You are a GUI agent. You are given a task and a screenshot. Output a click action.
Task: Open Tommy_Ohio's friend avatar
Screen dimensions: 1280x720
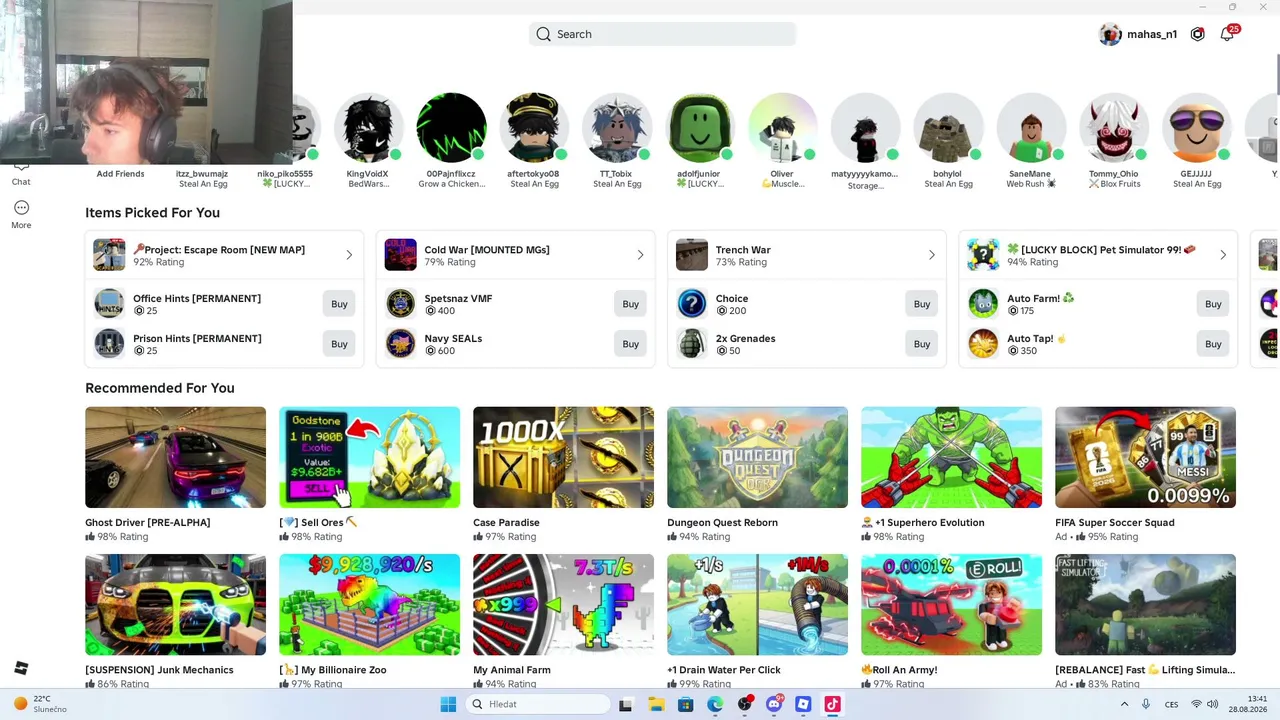(1114, 128)
